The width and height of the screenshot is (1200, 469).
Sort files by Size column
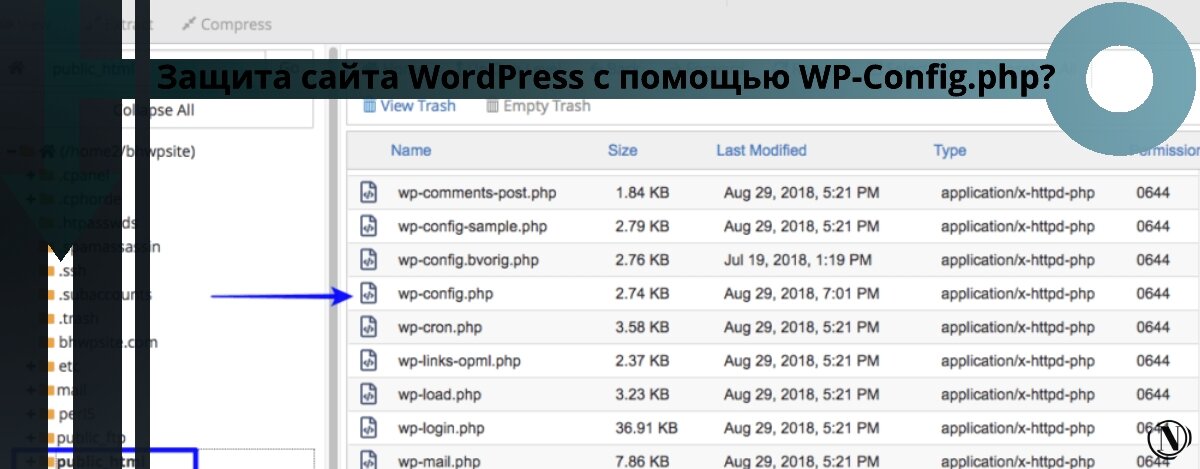[622, 150]
